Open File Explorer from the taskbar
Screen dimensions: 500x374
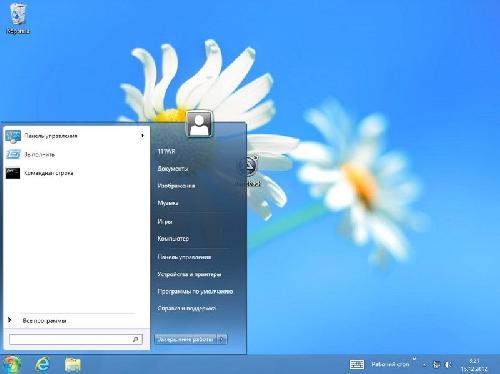point(73,364)
